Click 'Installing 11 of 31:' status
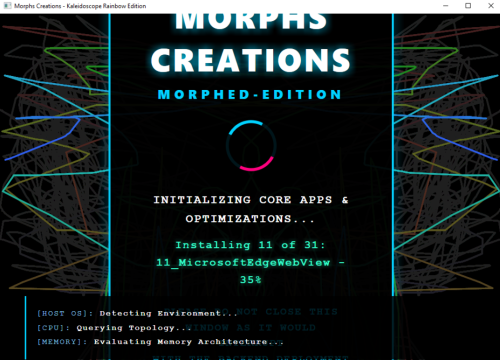Screen dimensions: 500x360 coord(250,245)
